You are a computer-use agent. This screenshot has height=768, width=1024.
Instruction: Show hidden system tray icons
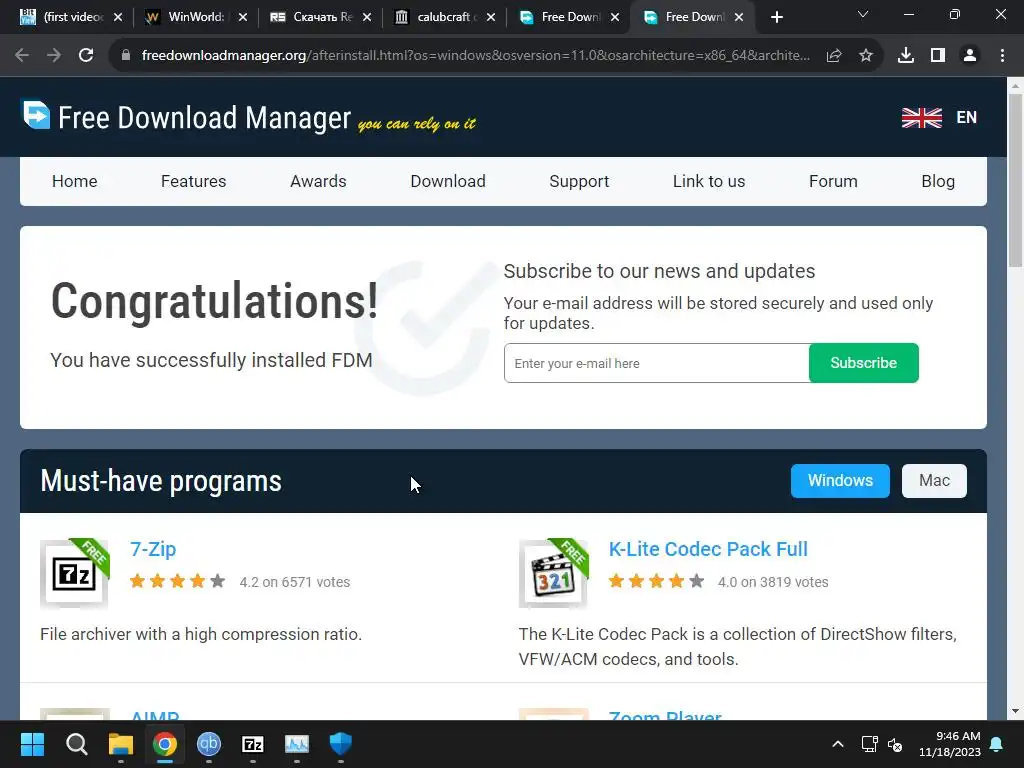click(x=838, y=744)
